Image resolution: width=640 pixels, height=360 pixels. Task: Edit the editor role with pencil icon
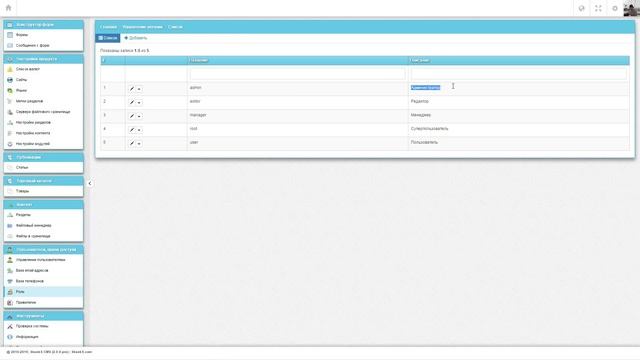(131, 102)
